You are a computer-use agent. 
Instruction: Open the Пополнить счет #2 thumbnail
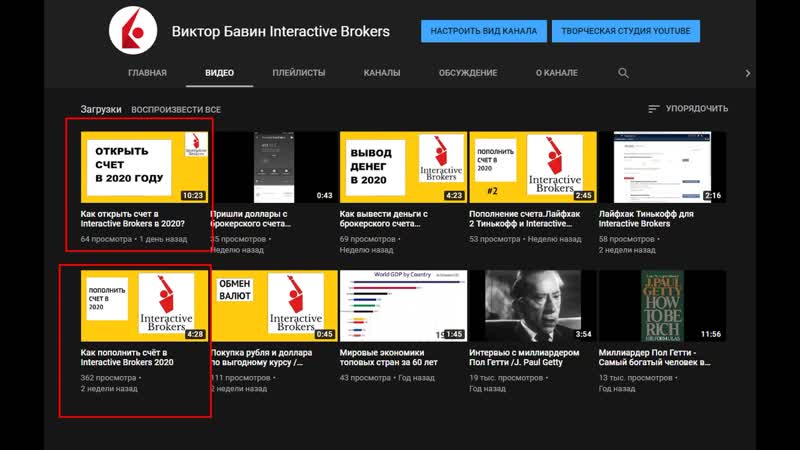(533, 167)
